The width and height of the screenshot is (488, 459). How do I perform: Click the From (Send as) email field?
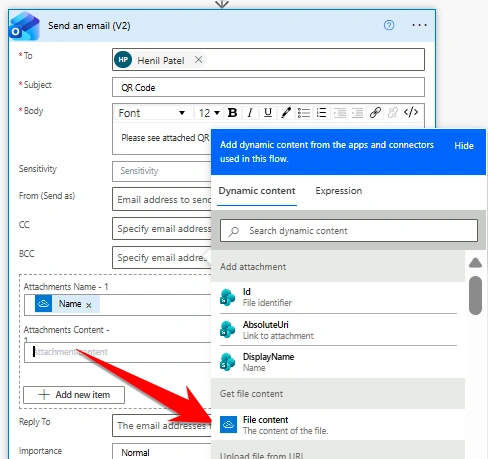(x=162, y=199)
